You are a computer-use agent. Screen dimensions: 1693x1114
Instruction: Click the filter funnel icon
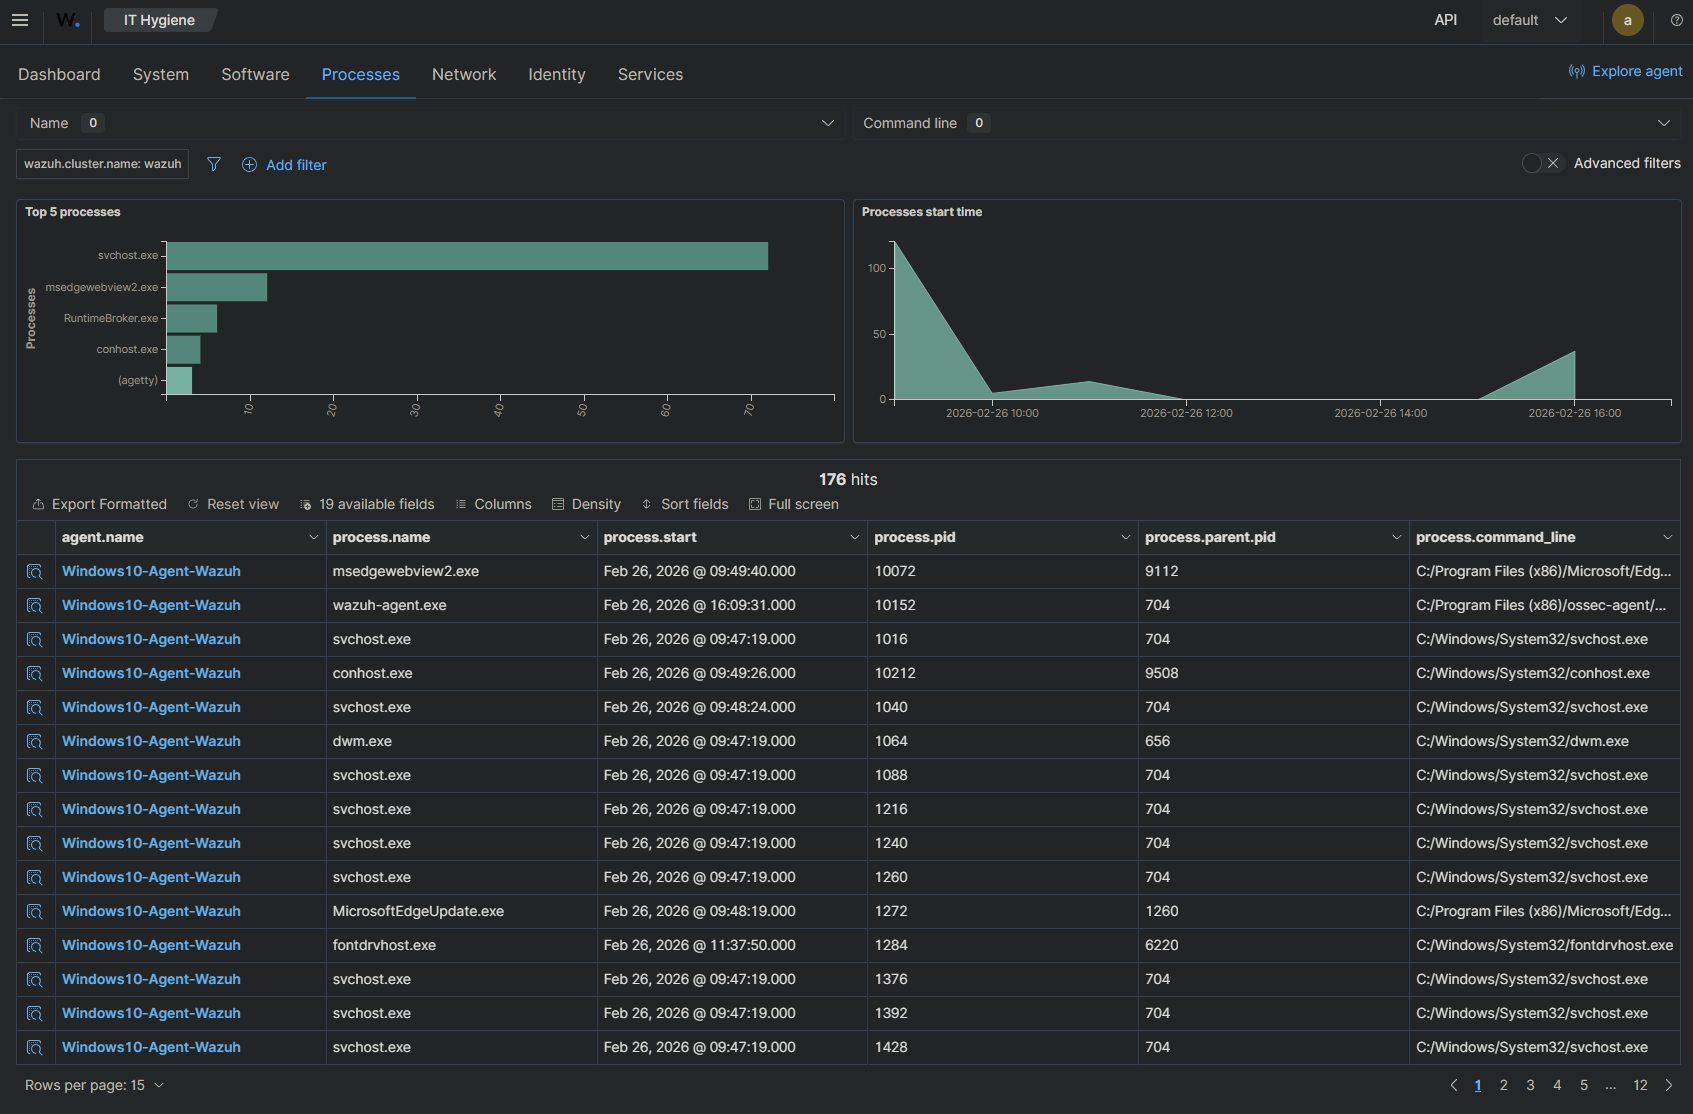214,164
